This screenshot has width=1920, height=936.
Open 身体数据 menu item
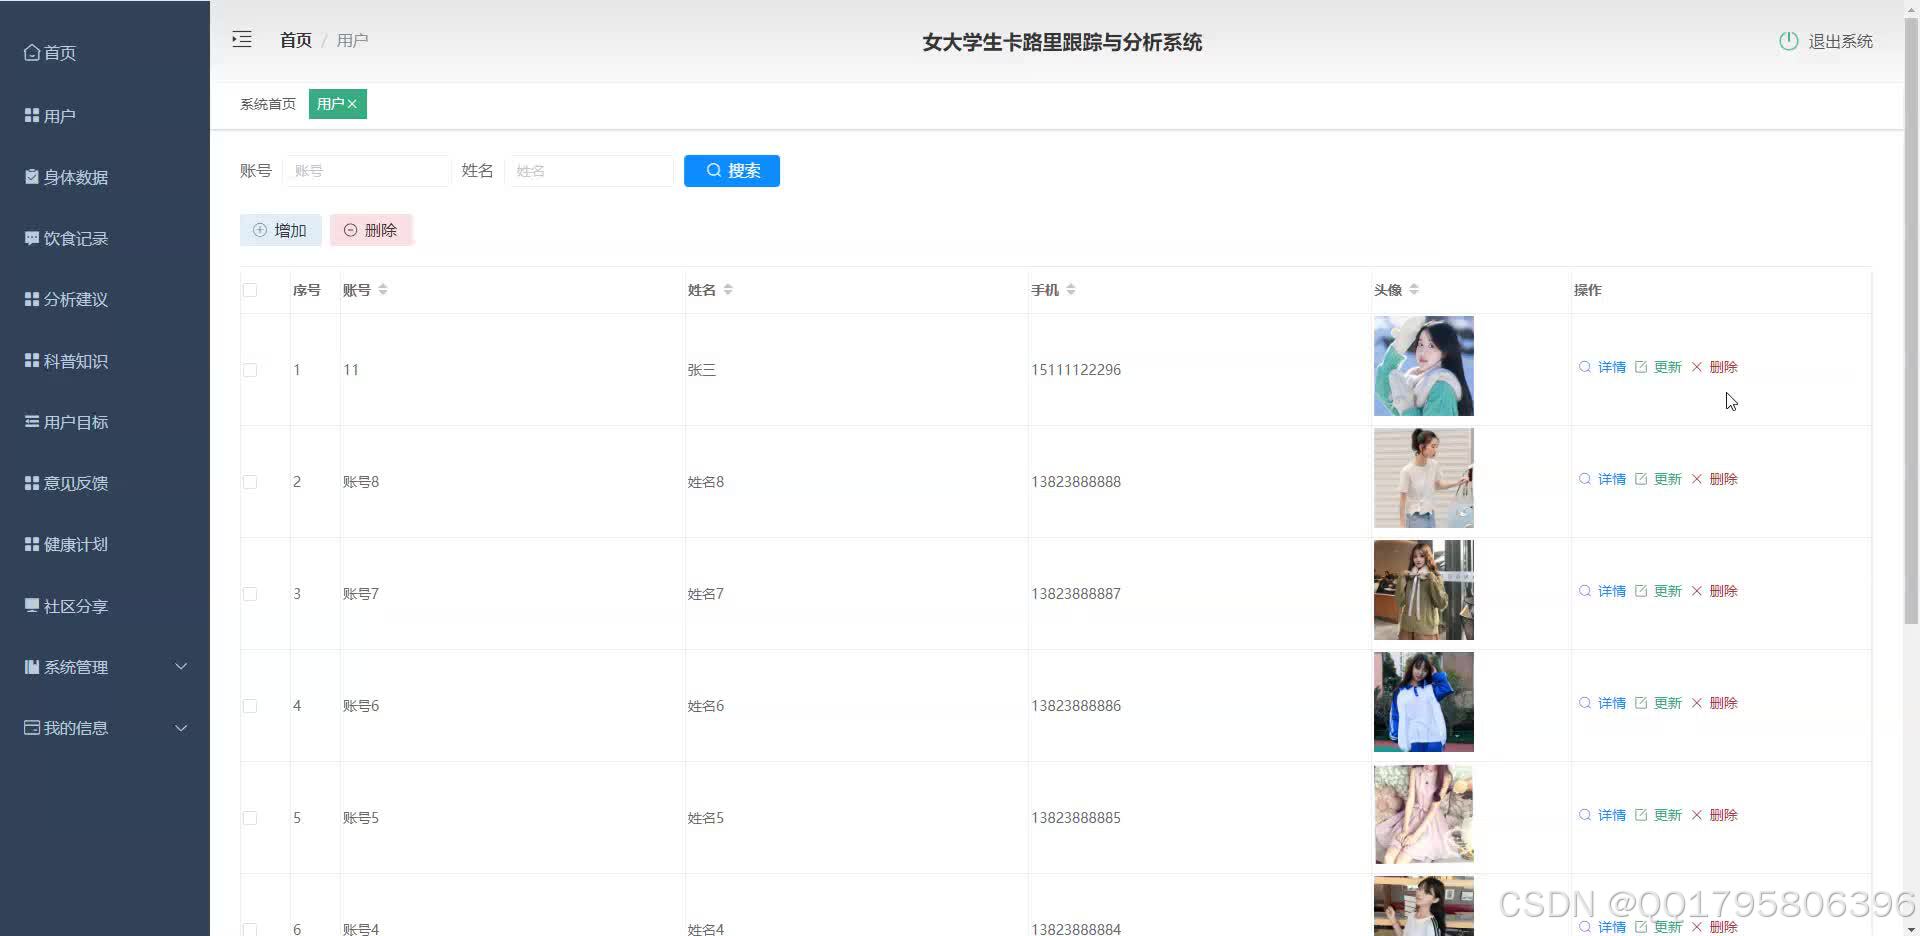coord(105,177)
